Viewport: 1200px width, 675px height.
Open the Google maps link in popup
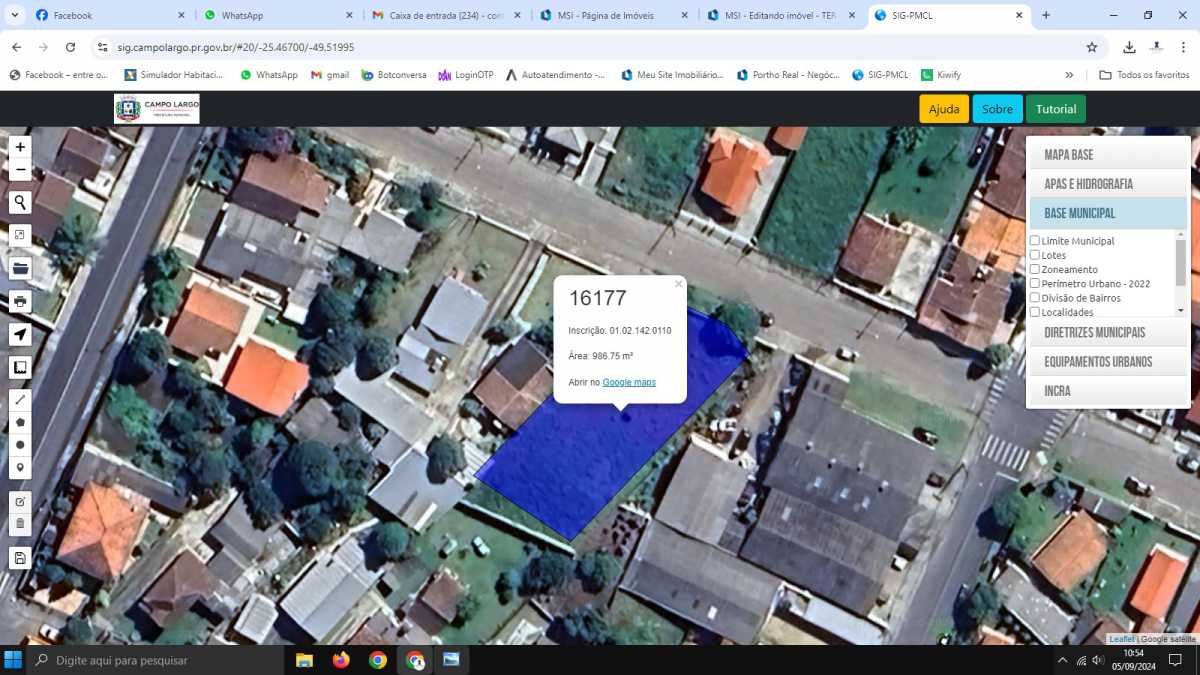click(629, 383)
